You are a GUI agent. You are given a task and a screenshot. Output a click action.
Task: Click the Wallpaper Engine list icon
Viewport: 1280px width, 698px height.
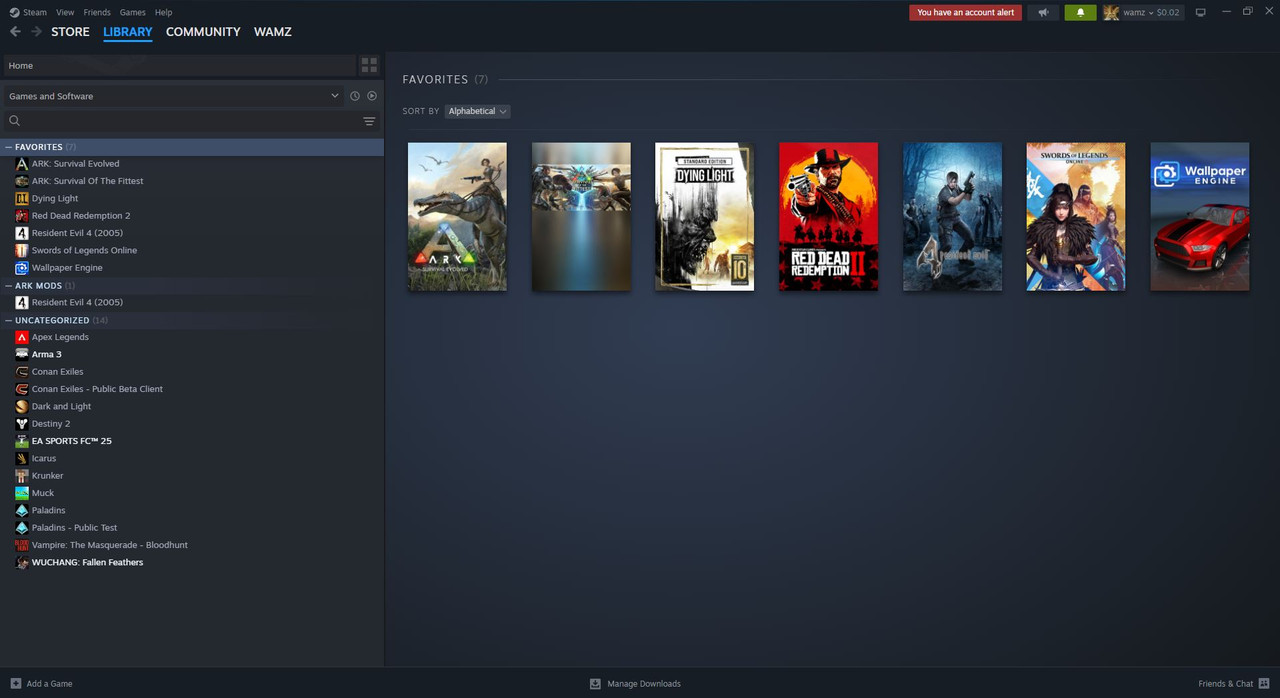point(22,268)
